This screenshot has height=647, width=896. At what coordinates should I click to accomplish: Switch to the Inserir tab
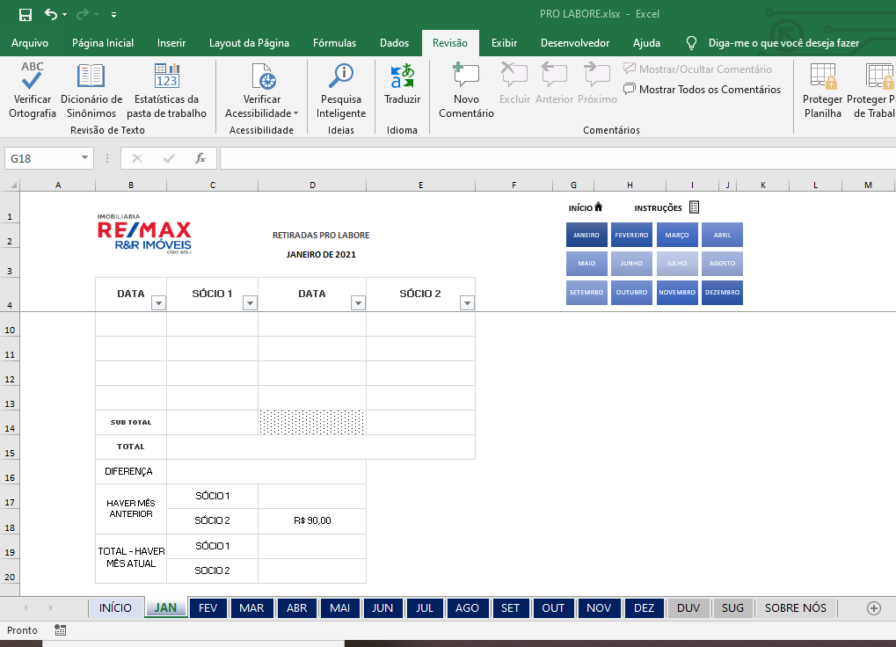point(171,43)
